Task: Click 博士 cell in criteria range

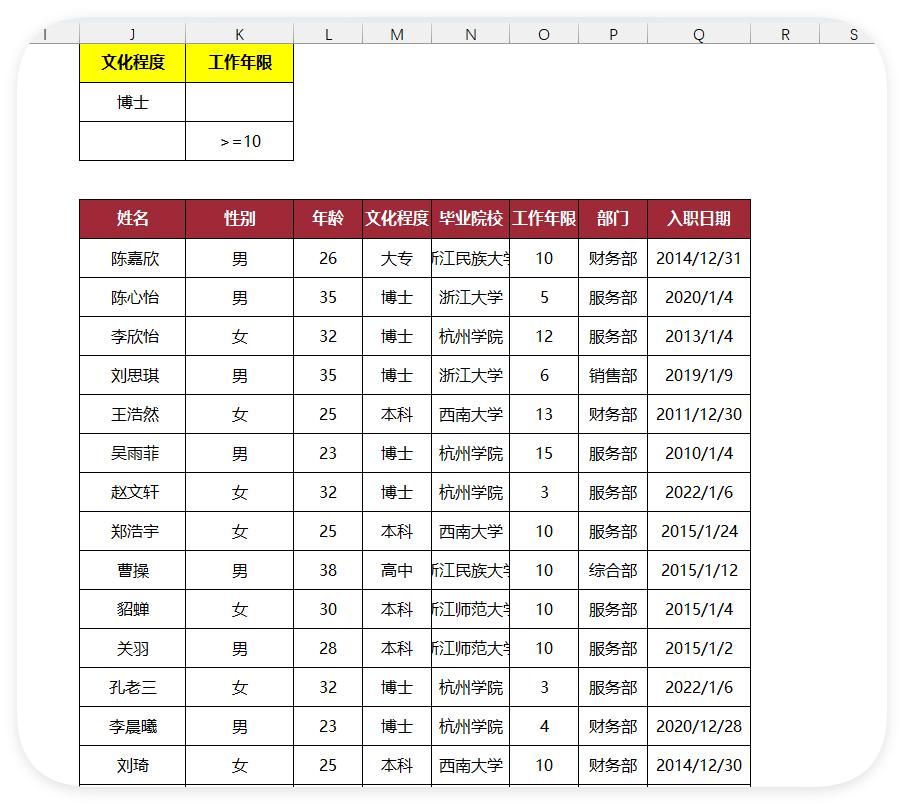Action: coord(132,102)
